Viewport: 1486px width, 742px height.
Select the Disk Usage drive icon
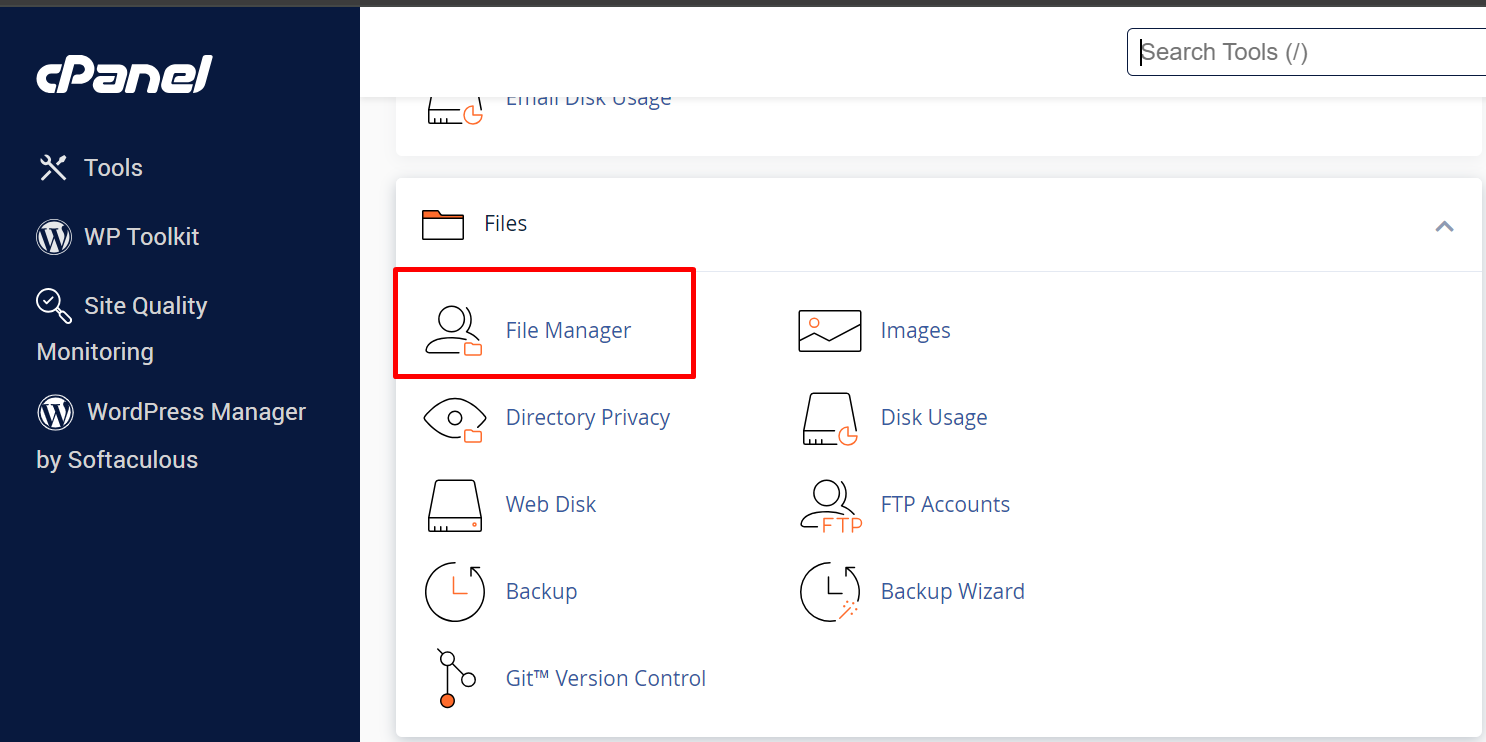click(x=829, y=418)
